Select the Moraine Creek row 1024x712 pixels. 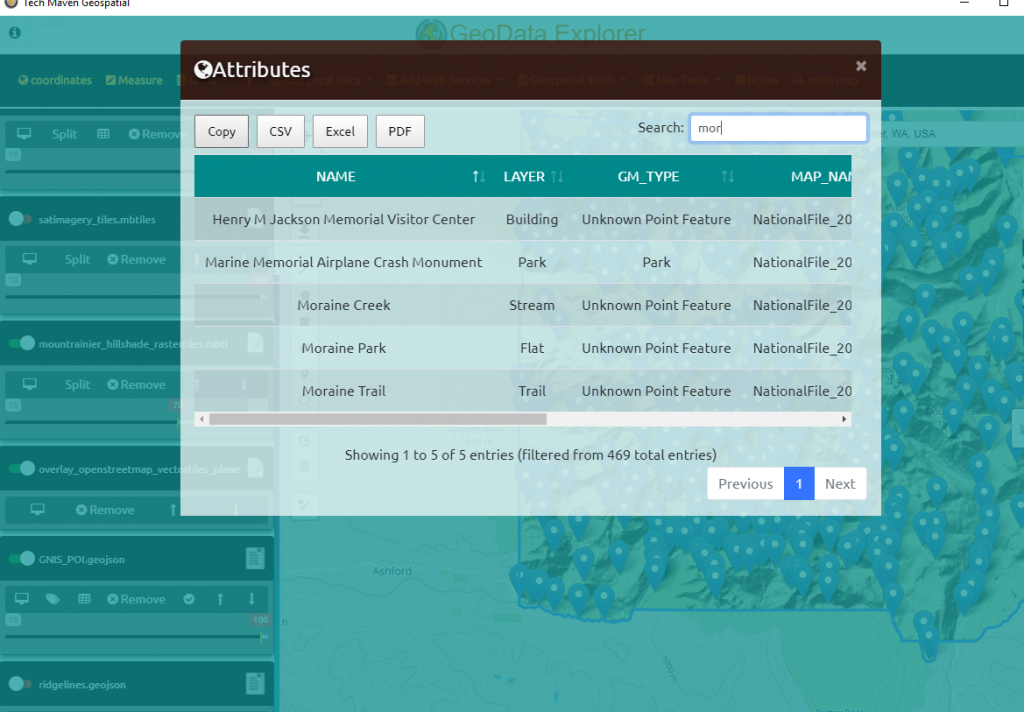(x=522, y=305)
